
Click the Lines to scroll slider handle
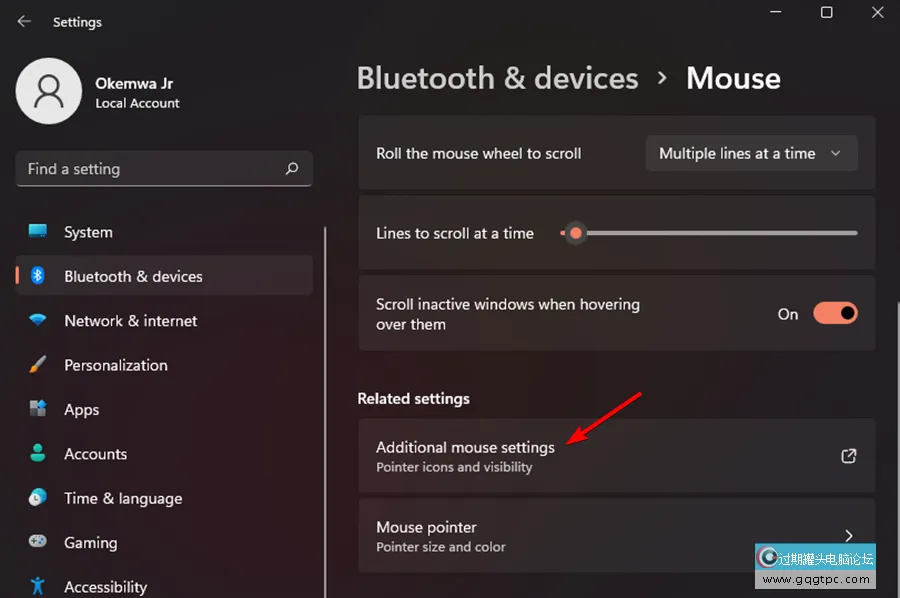pyautogui.click(x=576, y=234)
